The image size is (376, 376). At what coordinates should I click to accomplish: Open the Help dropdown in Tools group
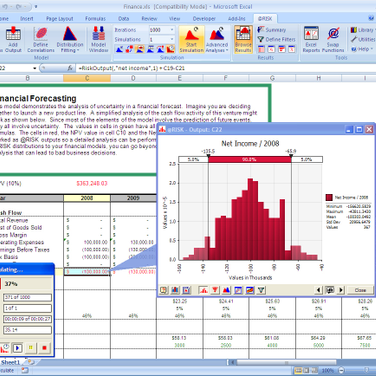pos(362,49)
